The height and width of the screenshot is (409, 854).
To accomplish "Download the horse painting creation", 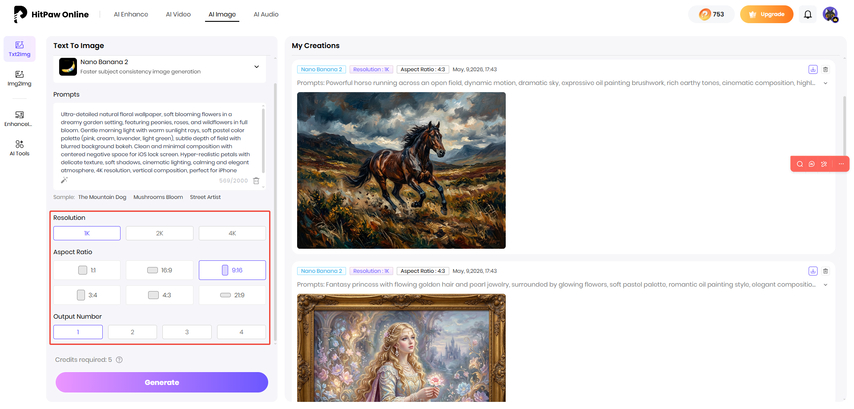I will (813, 69).
